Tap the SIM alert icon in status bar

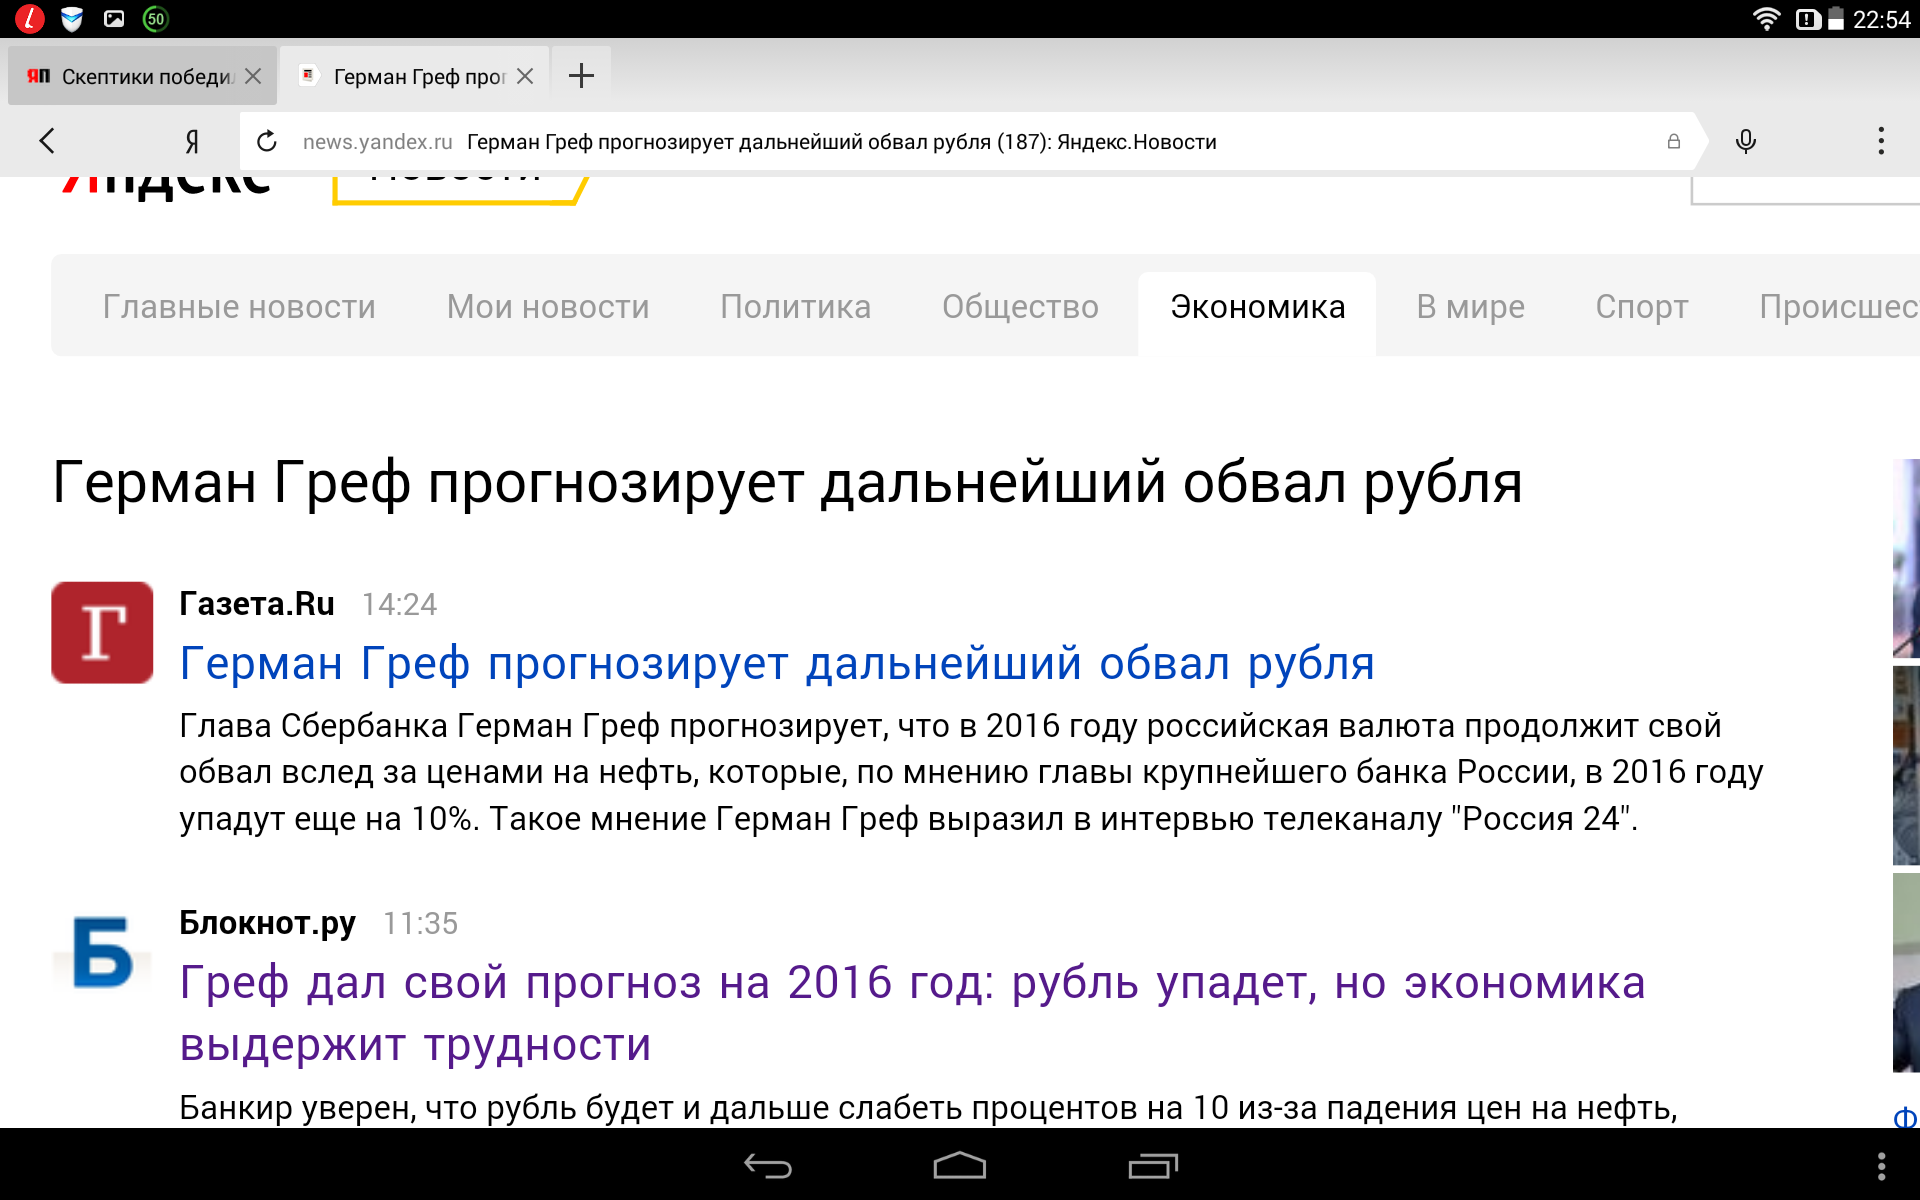[1807, 19]
